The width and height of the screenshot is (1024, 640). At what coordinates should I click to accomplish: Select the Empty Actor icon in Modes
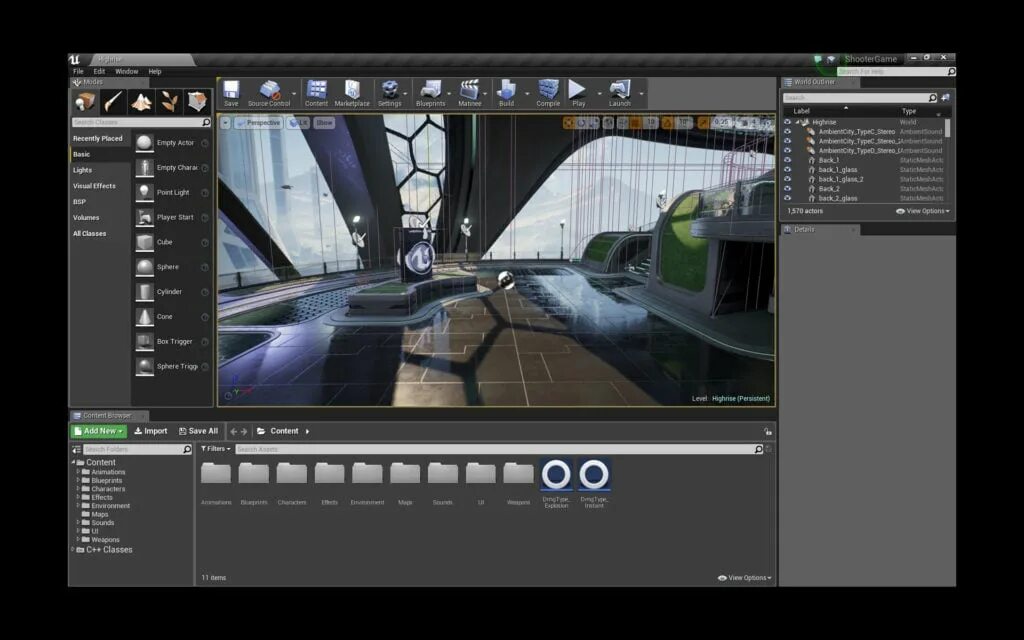click(x=144, y=142)
